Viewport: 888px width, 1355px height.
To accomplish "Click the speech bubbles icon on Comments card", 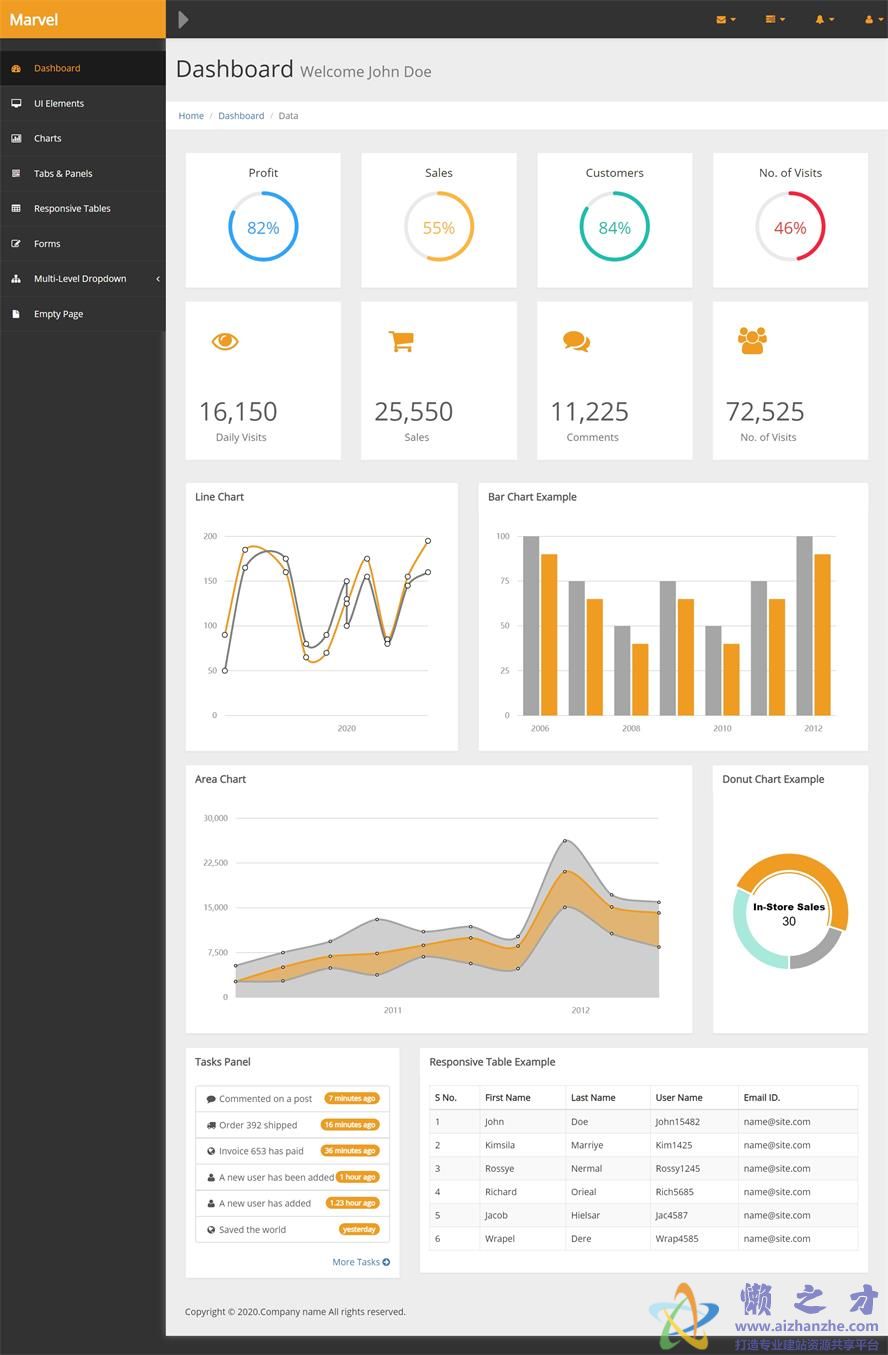I will pyautogui.click(x=576, y=341).
